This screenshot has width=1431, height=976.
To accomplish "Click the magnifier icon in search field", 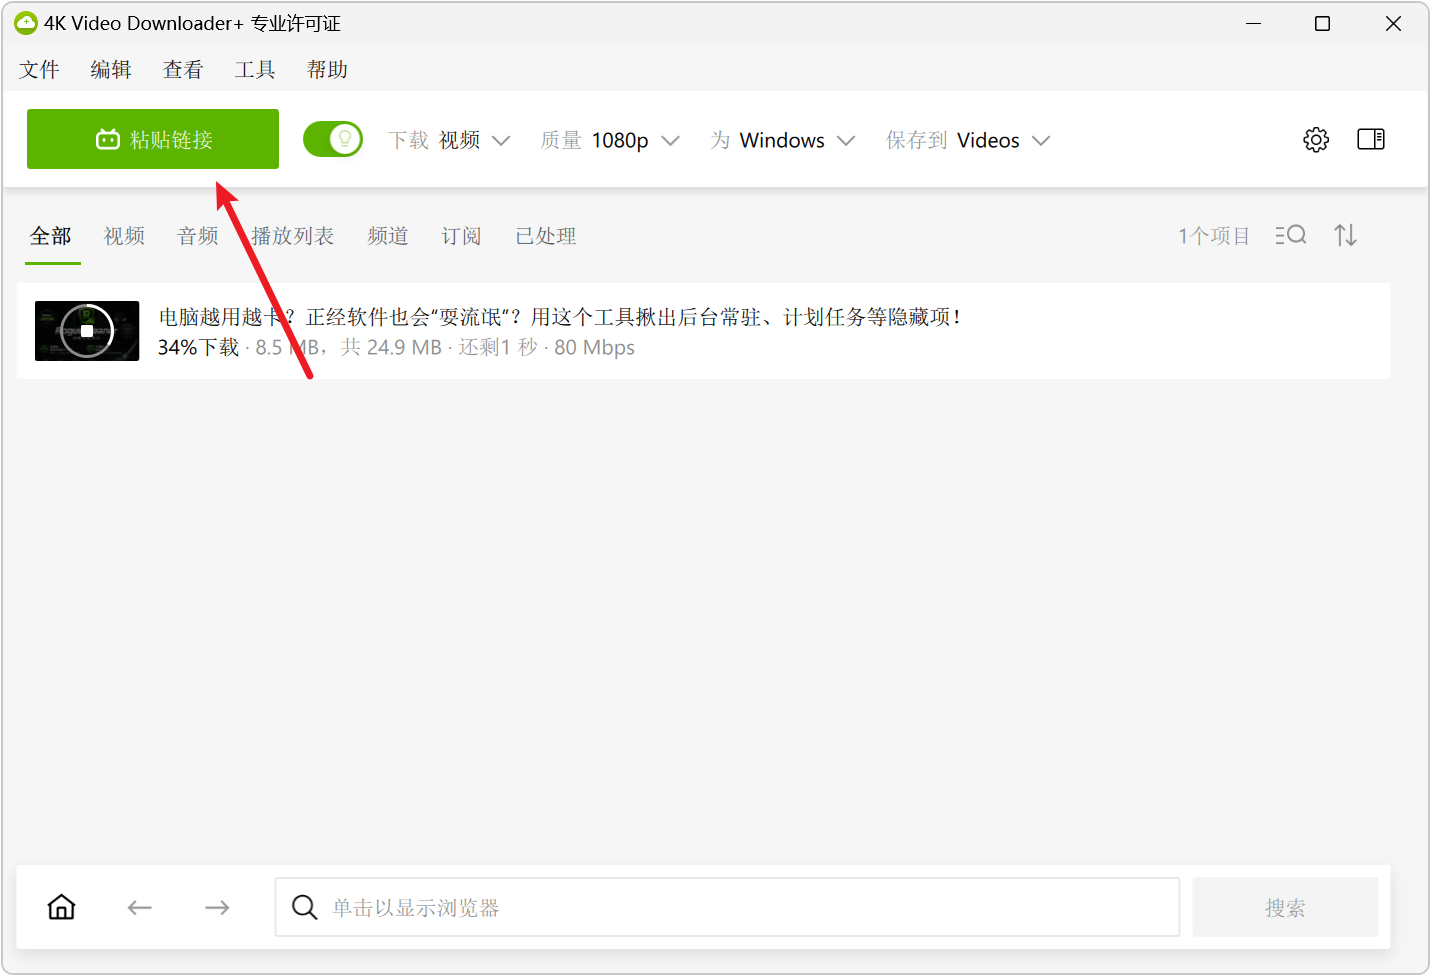I will click(x=304, y=907).
